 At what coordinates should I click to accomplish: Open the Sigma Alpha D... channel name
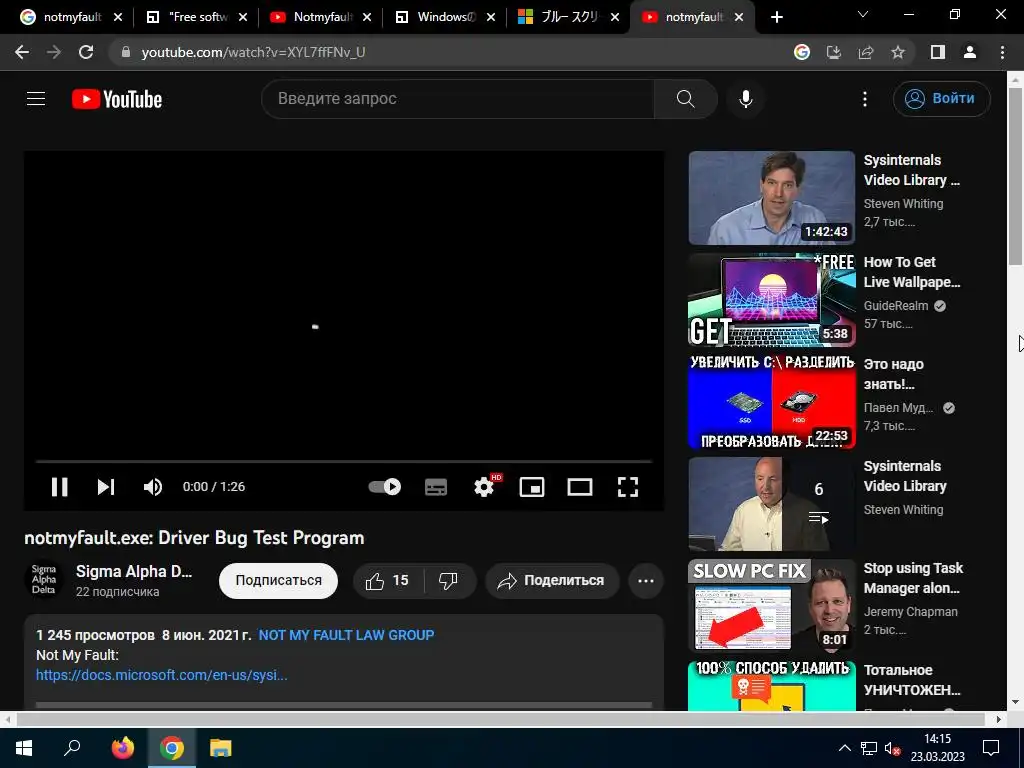click(x=134, y=571)
